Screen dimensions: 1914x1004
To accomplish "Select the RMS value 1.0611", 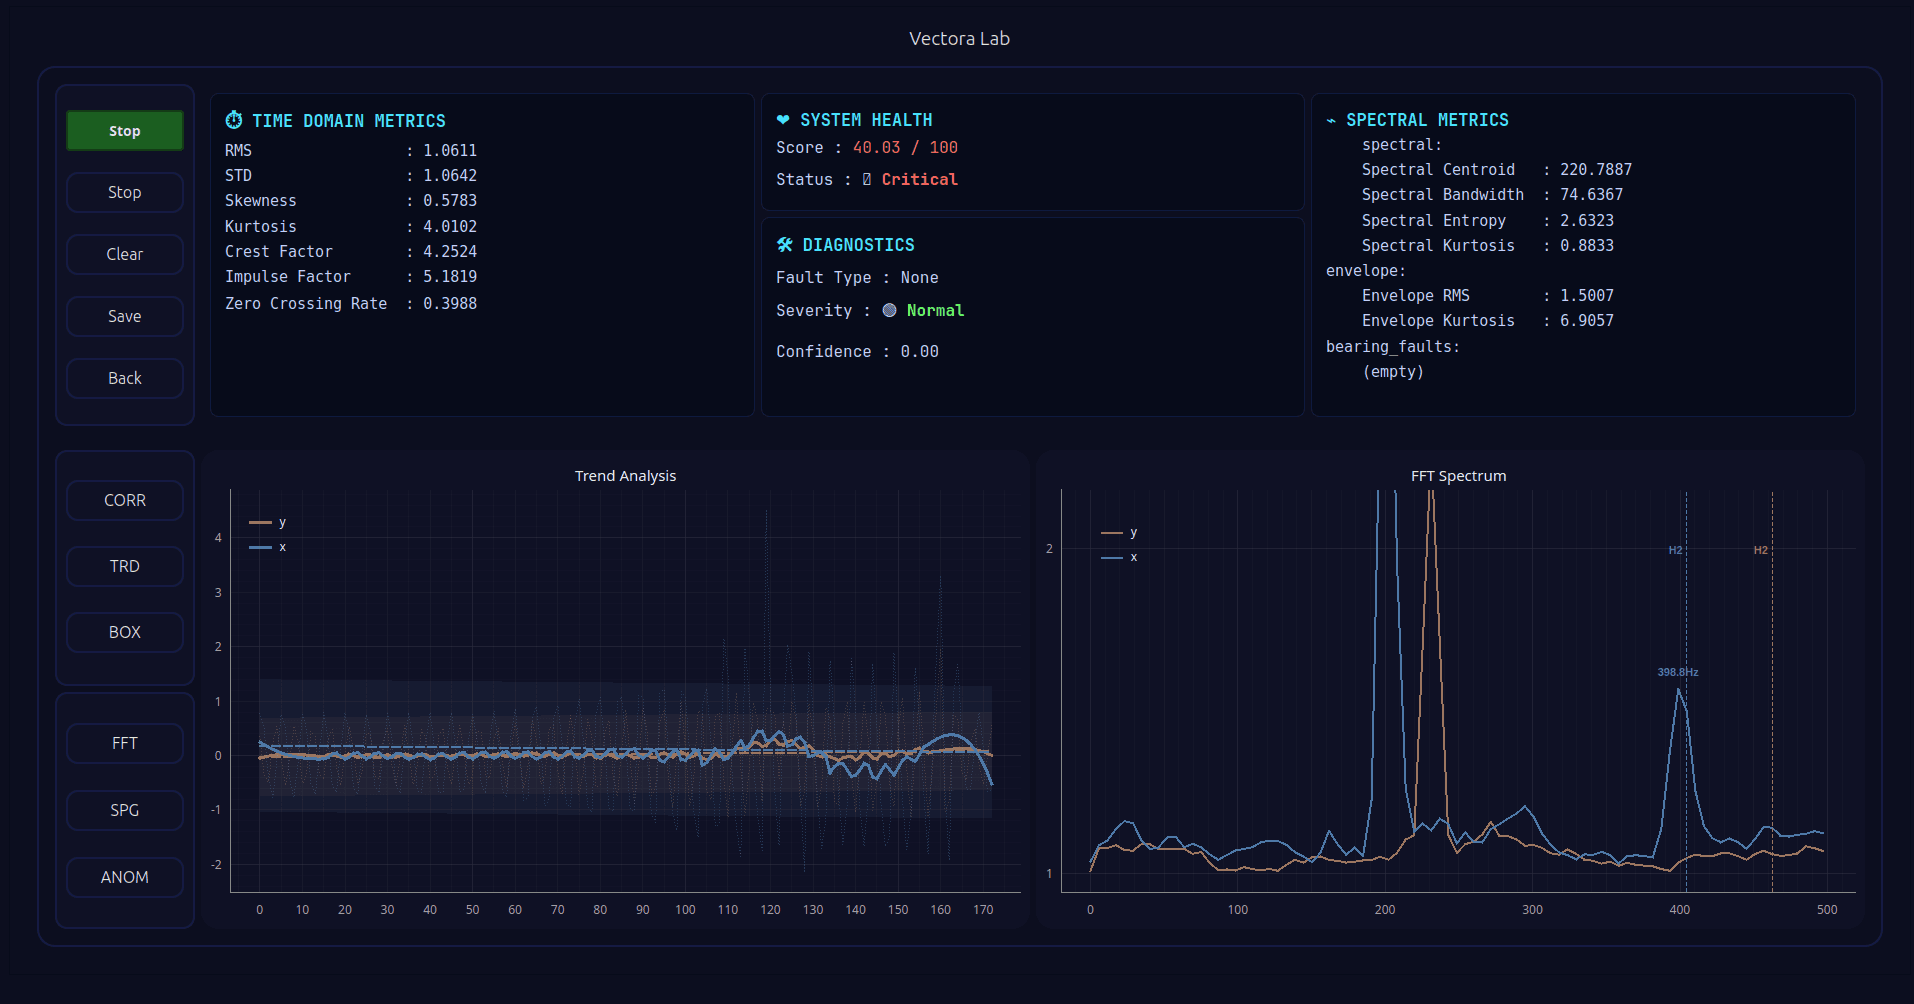I will (x=450, y=151).
